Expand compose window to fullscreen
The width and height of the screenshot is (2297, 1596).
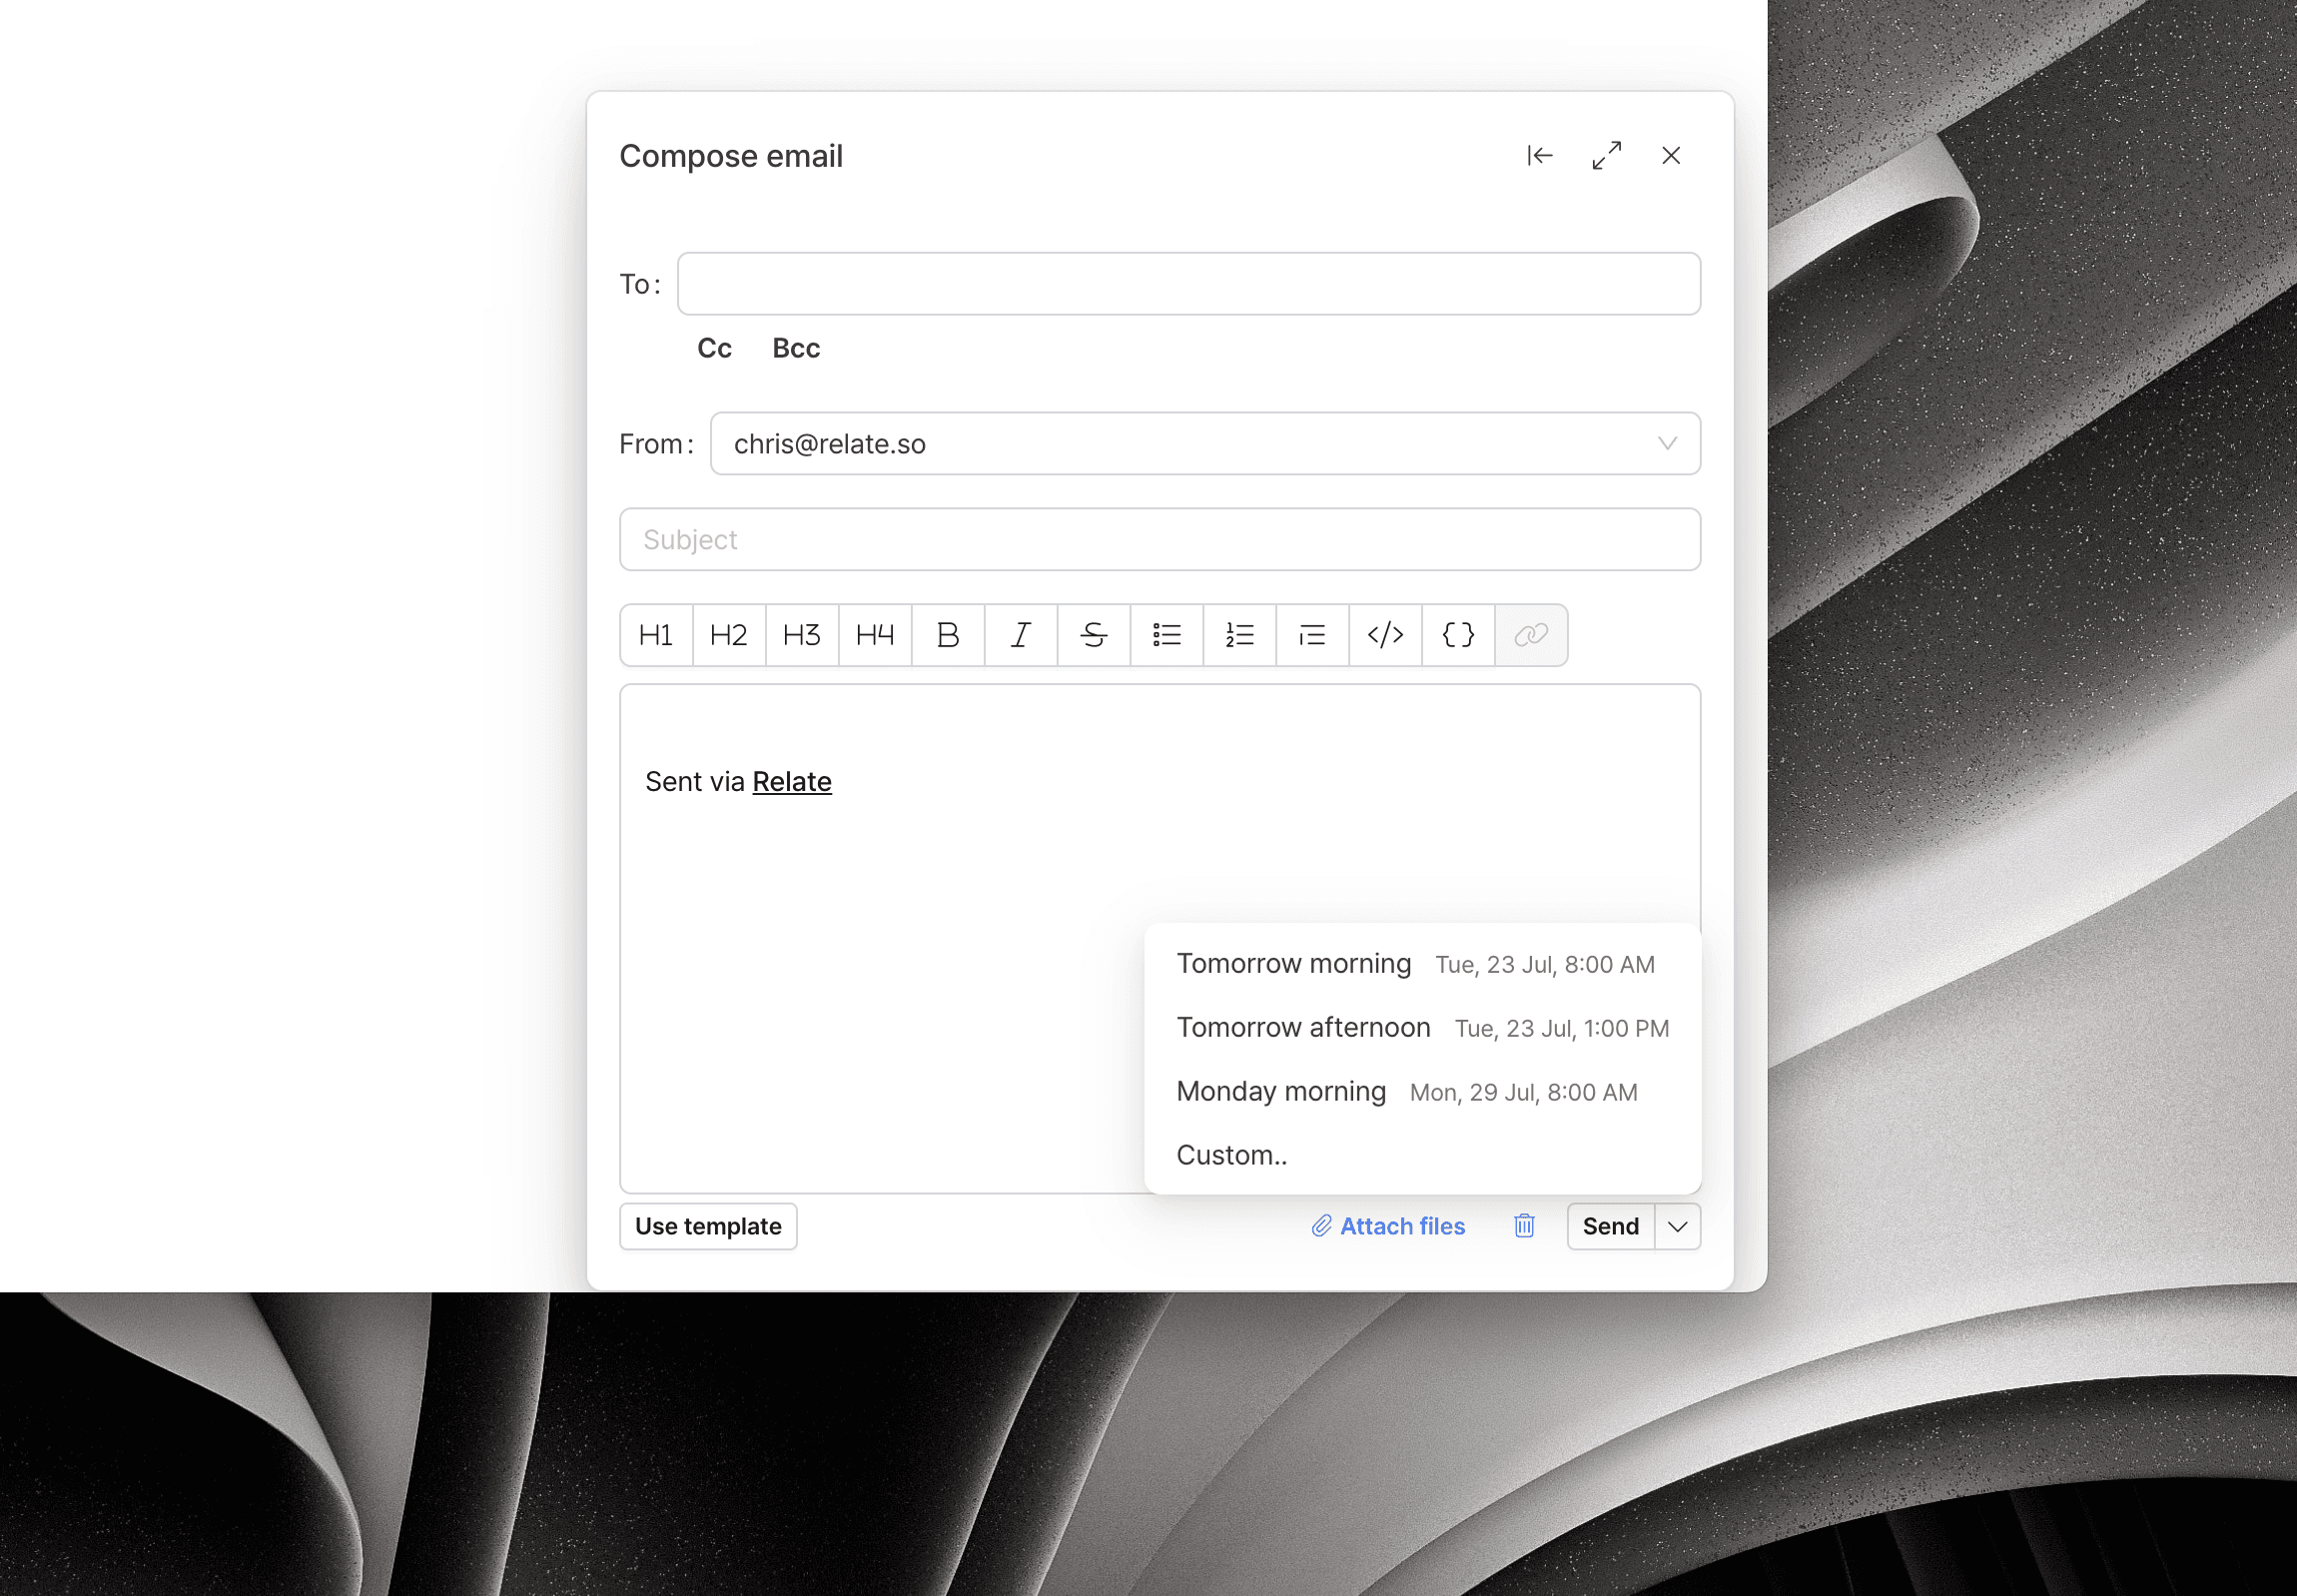click(1606, 156)
